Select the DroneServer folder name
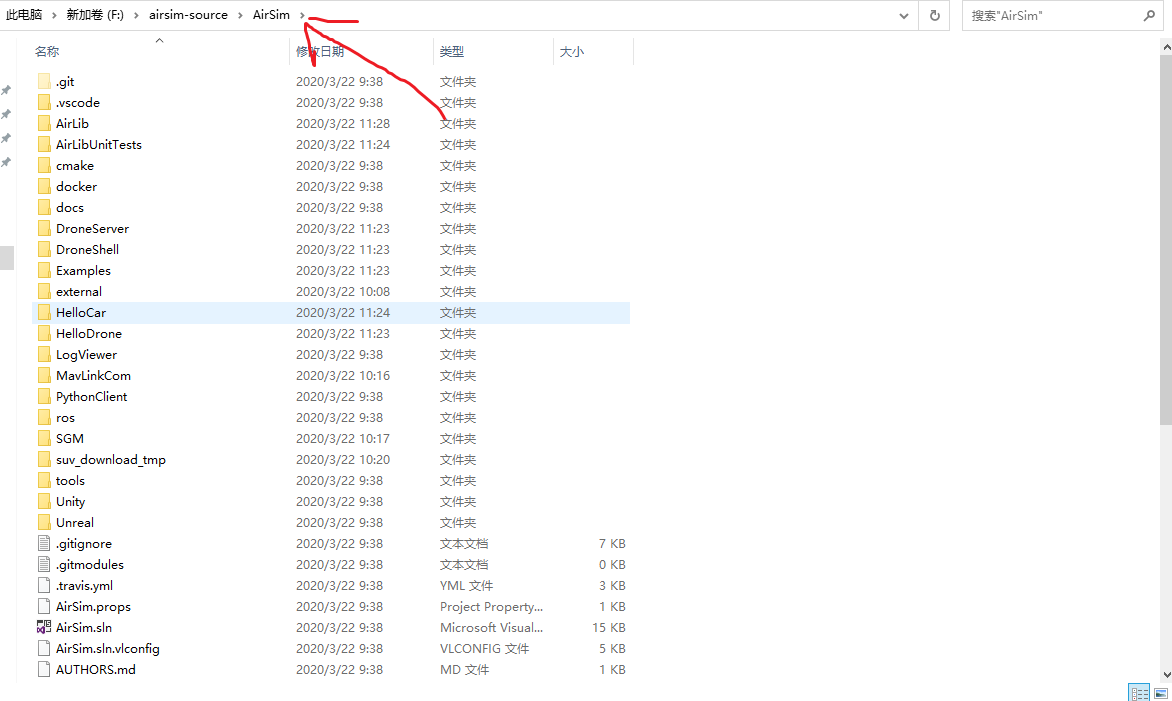 (92, 228)
